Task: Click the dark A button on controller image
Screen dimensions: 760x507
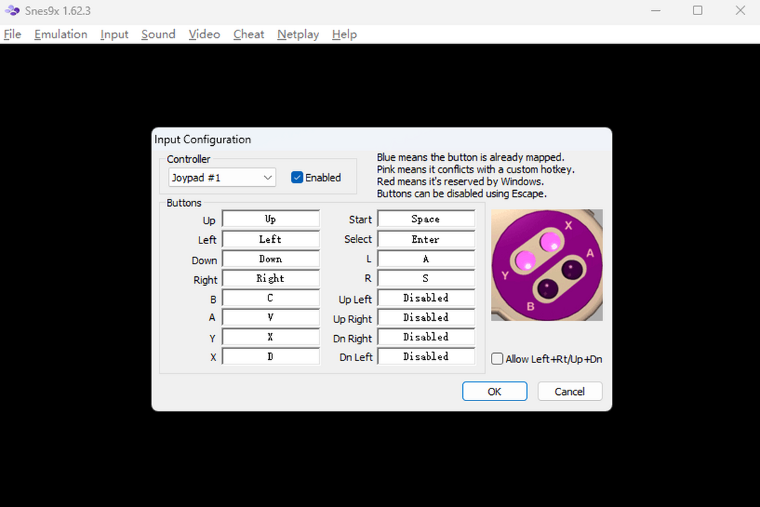Action: click(x=572, y=269)
